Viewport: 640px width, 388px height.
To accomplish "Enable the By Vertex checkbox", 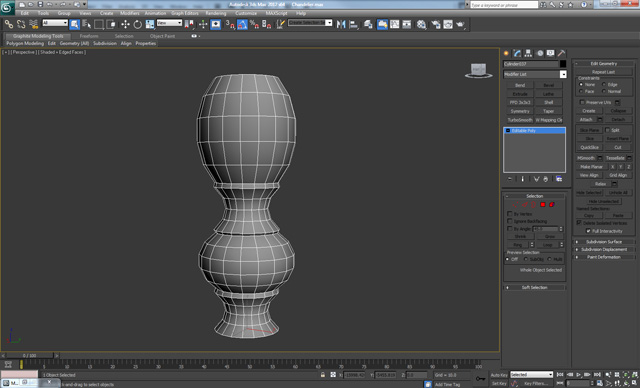I will pyautogui.click(x=510, y=214).
